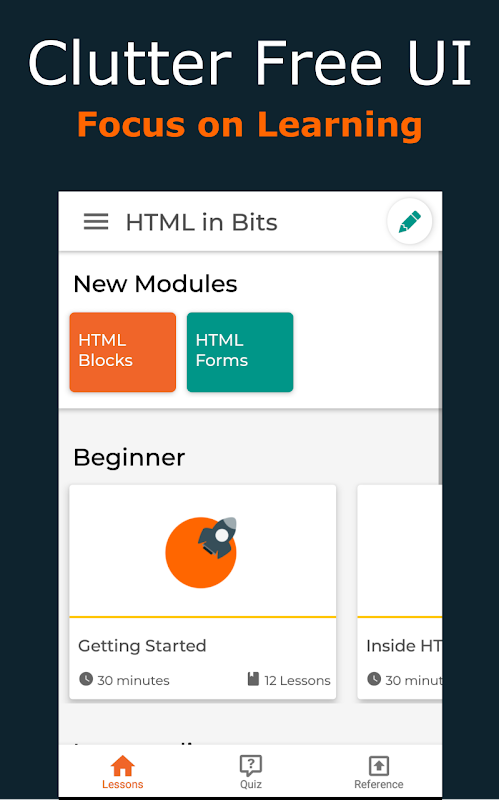Tap the teal pencil edit button
The width and height of the screenshot is (499, 800).
[410, 221]
